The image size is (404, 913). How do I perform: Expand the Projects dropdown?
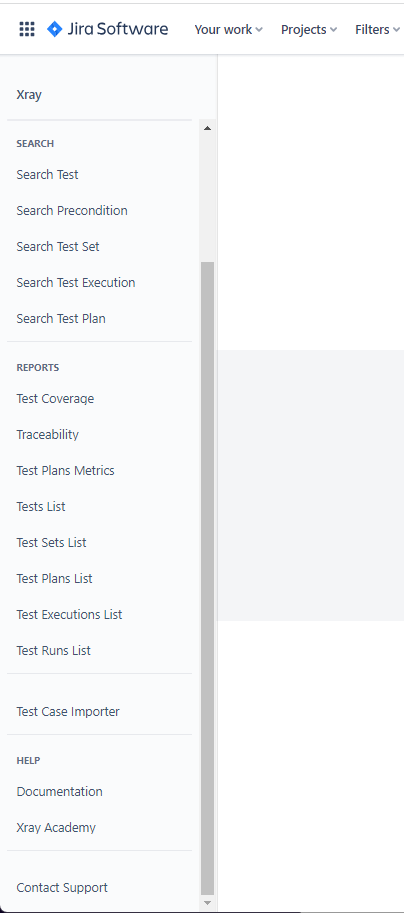point(309,29)
